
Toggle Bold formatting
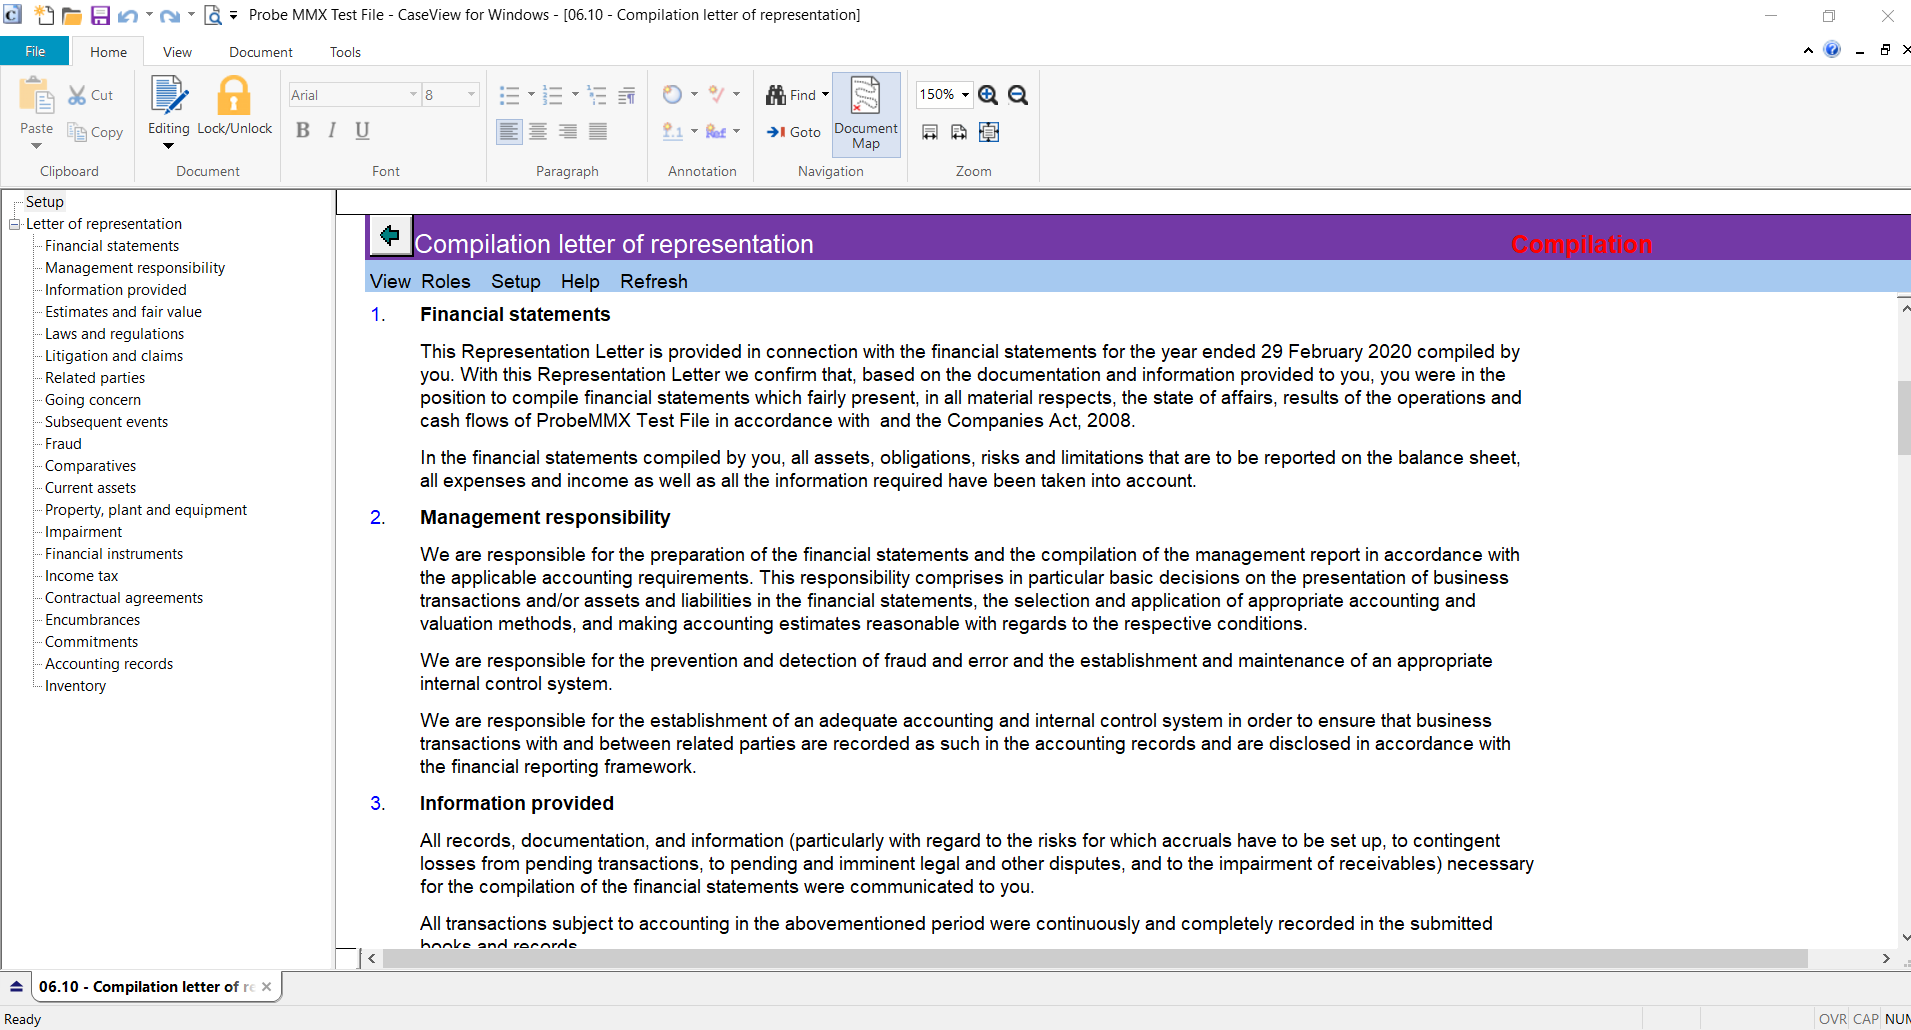[x=303, y=130]
